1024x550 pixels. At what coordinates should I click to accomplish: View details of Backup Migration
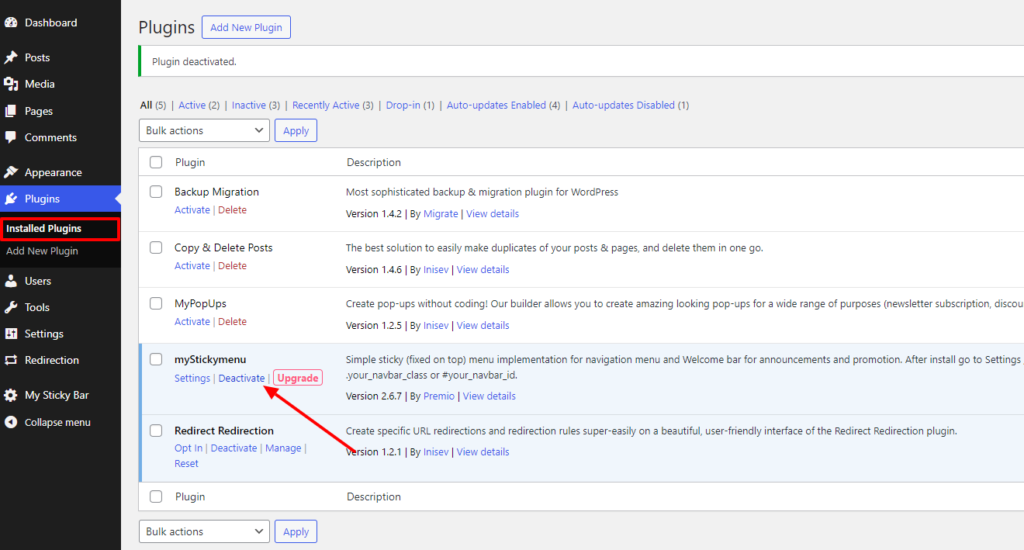pyautogui.click(x=492, y=214)
